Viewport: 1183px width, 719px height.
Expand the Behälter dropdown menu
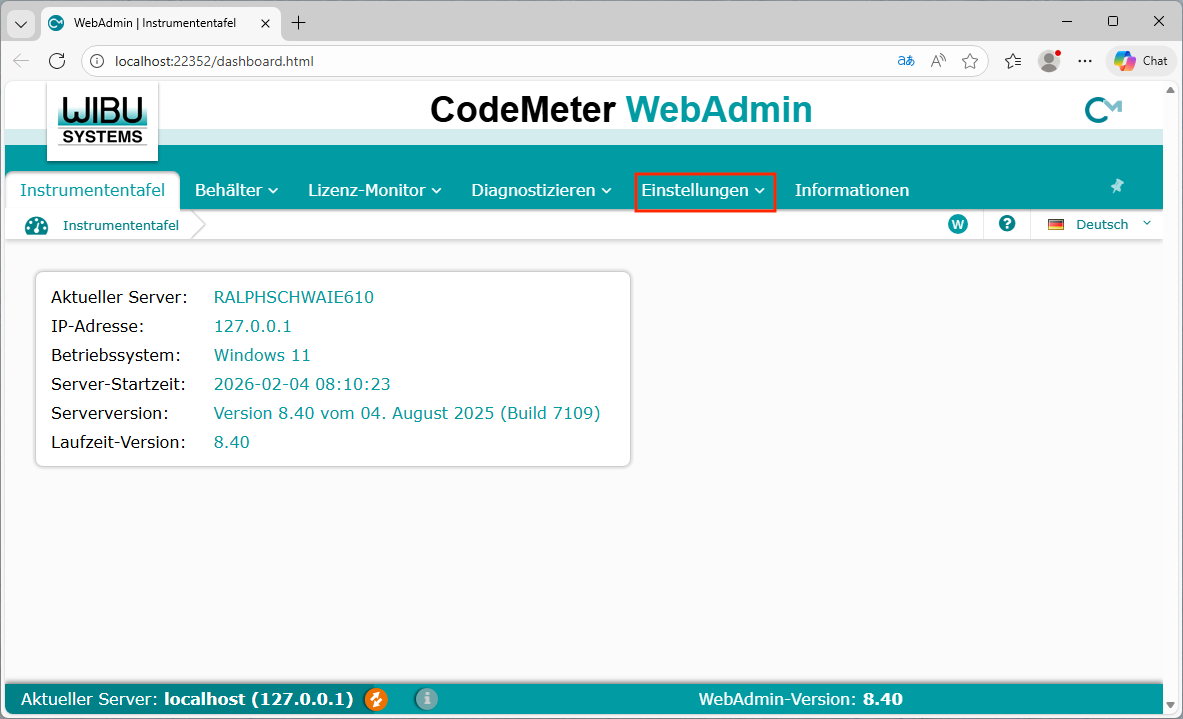(x=236, y=190)
